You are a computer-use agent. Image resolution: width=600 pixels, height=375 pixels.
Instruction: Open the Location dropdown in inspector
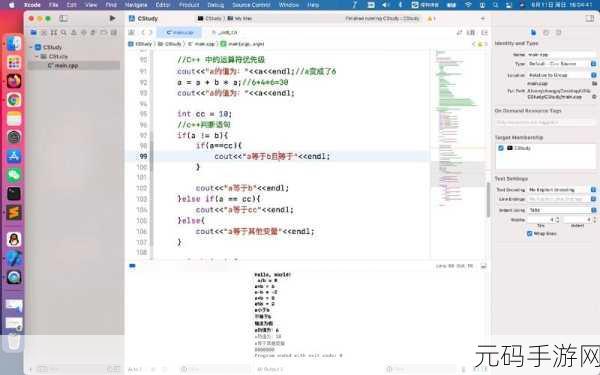562,75
